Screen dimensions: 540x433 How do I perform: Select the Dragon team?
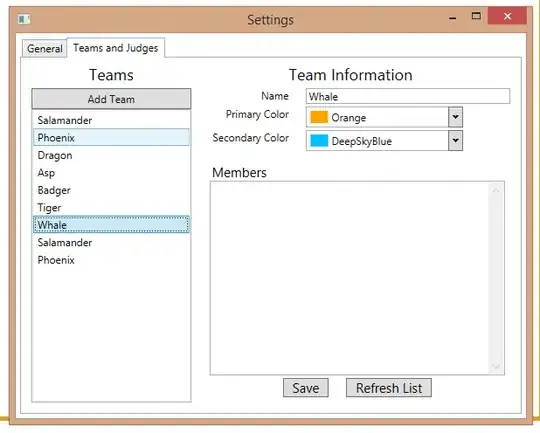pos(111,155)
